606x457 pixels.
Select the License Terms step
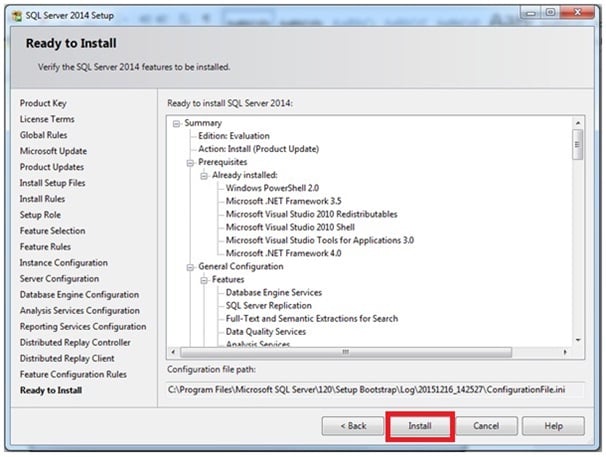47,119
